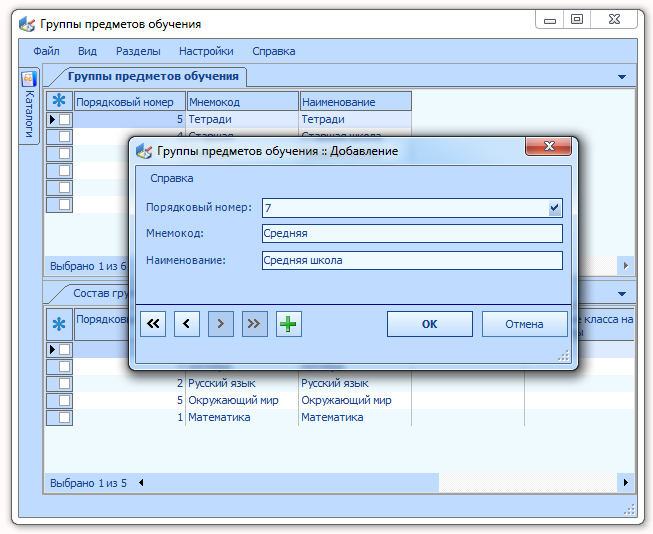Open Справка in main menu bar
This screenshot has width=653, height=534.
coord(274,51)
